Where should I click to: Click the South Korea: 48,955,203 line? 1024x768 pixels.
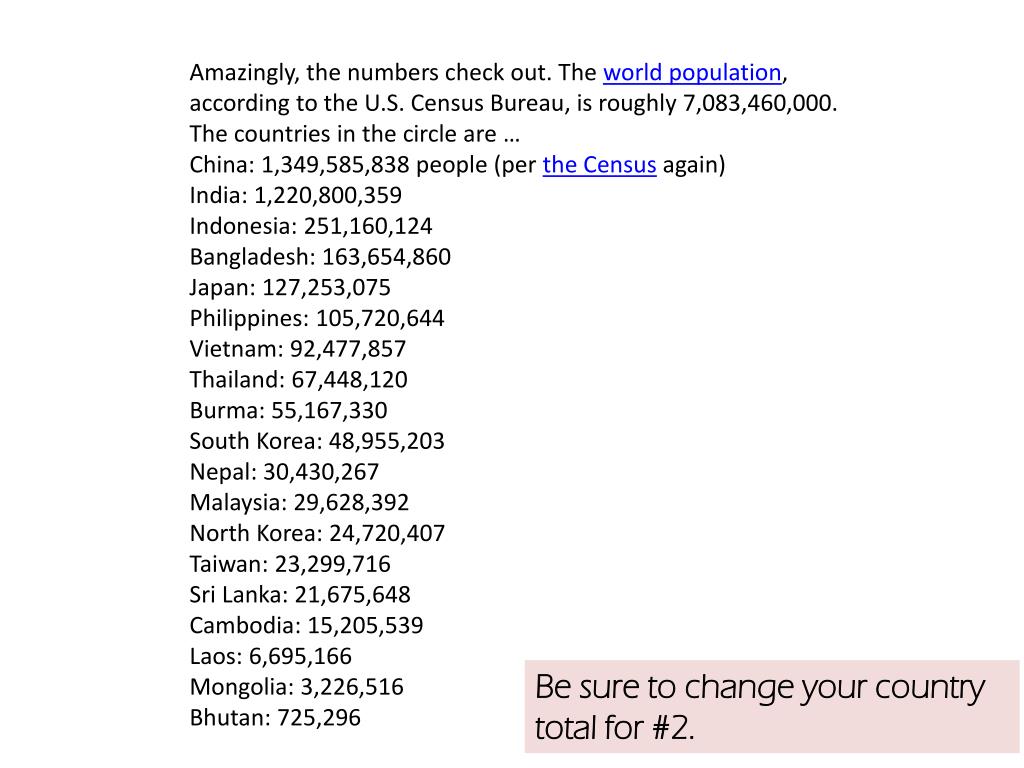coord(317,441)
